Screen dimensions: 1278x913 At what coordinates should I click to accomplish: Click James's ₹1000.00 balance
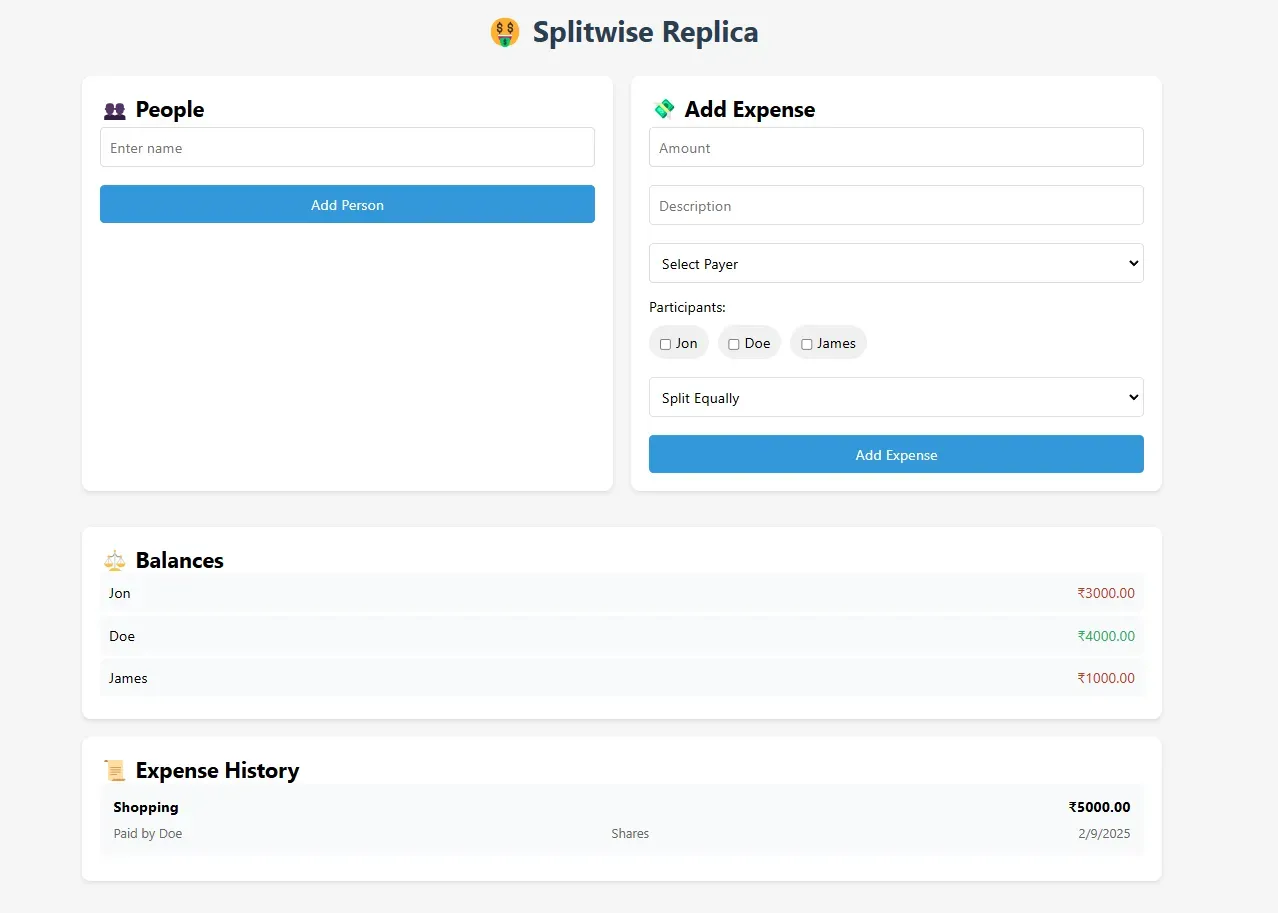tap(1106, 678)
